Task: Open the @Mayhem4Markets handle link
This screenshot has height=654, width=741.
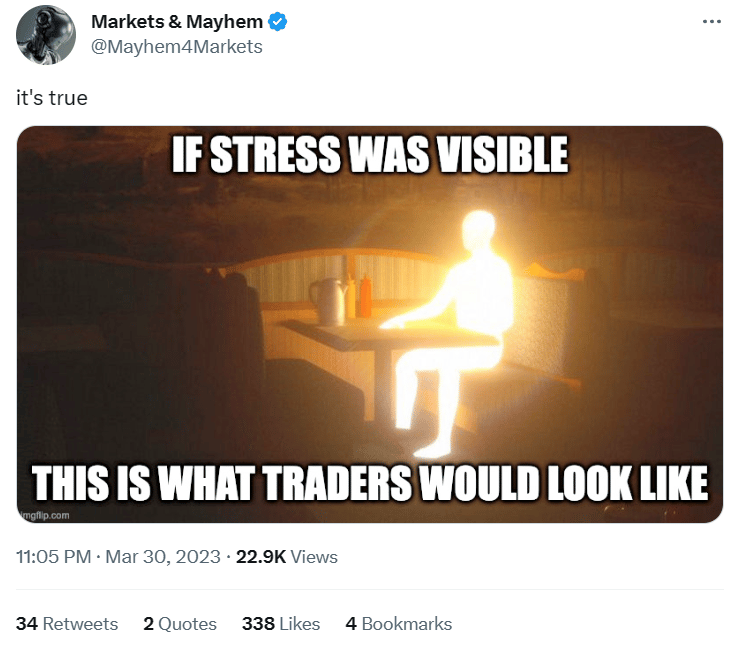Action: (176, 47)
